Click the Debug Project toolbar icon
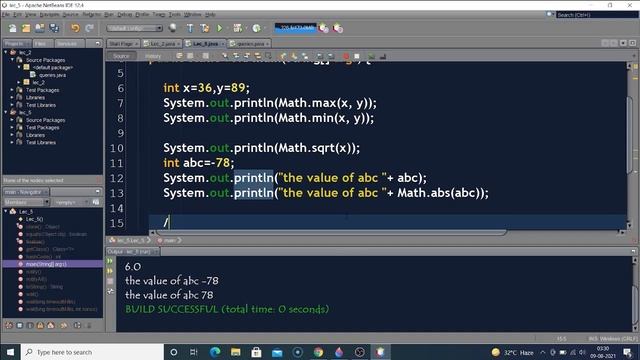 pos(238,28)
